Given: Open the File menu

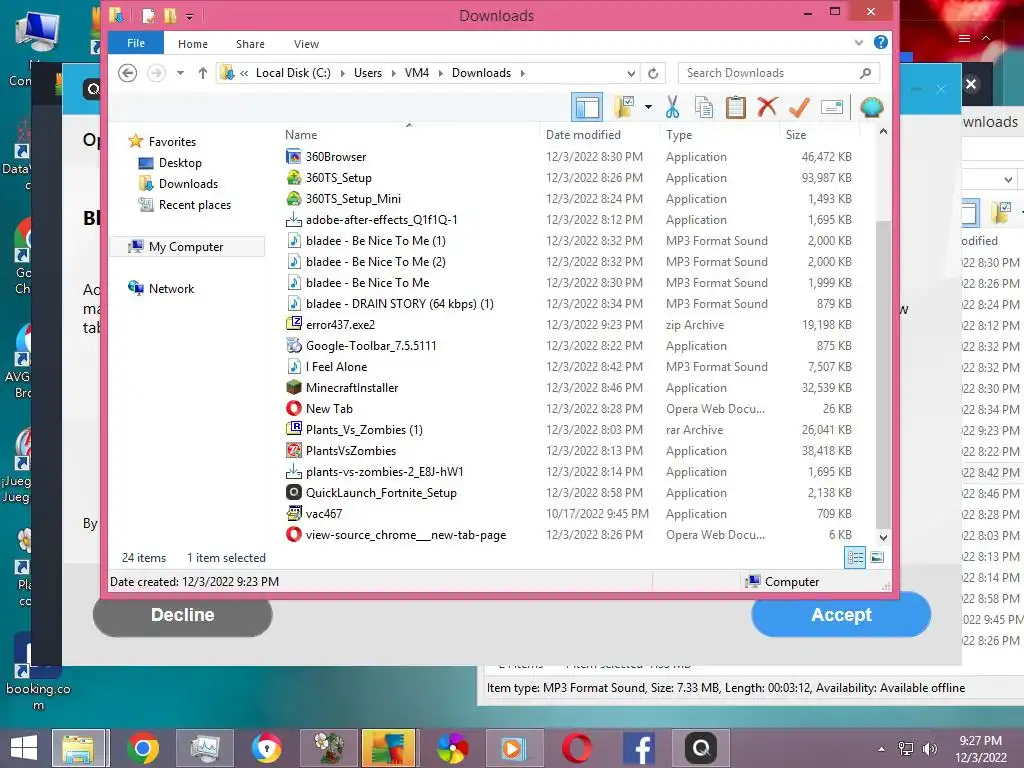Looking at the screenshot, I should (136, 43).
